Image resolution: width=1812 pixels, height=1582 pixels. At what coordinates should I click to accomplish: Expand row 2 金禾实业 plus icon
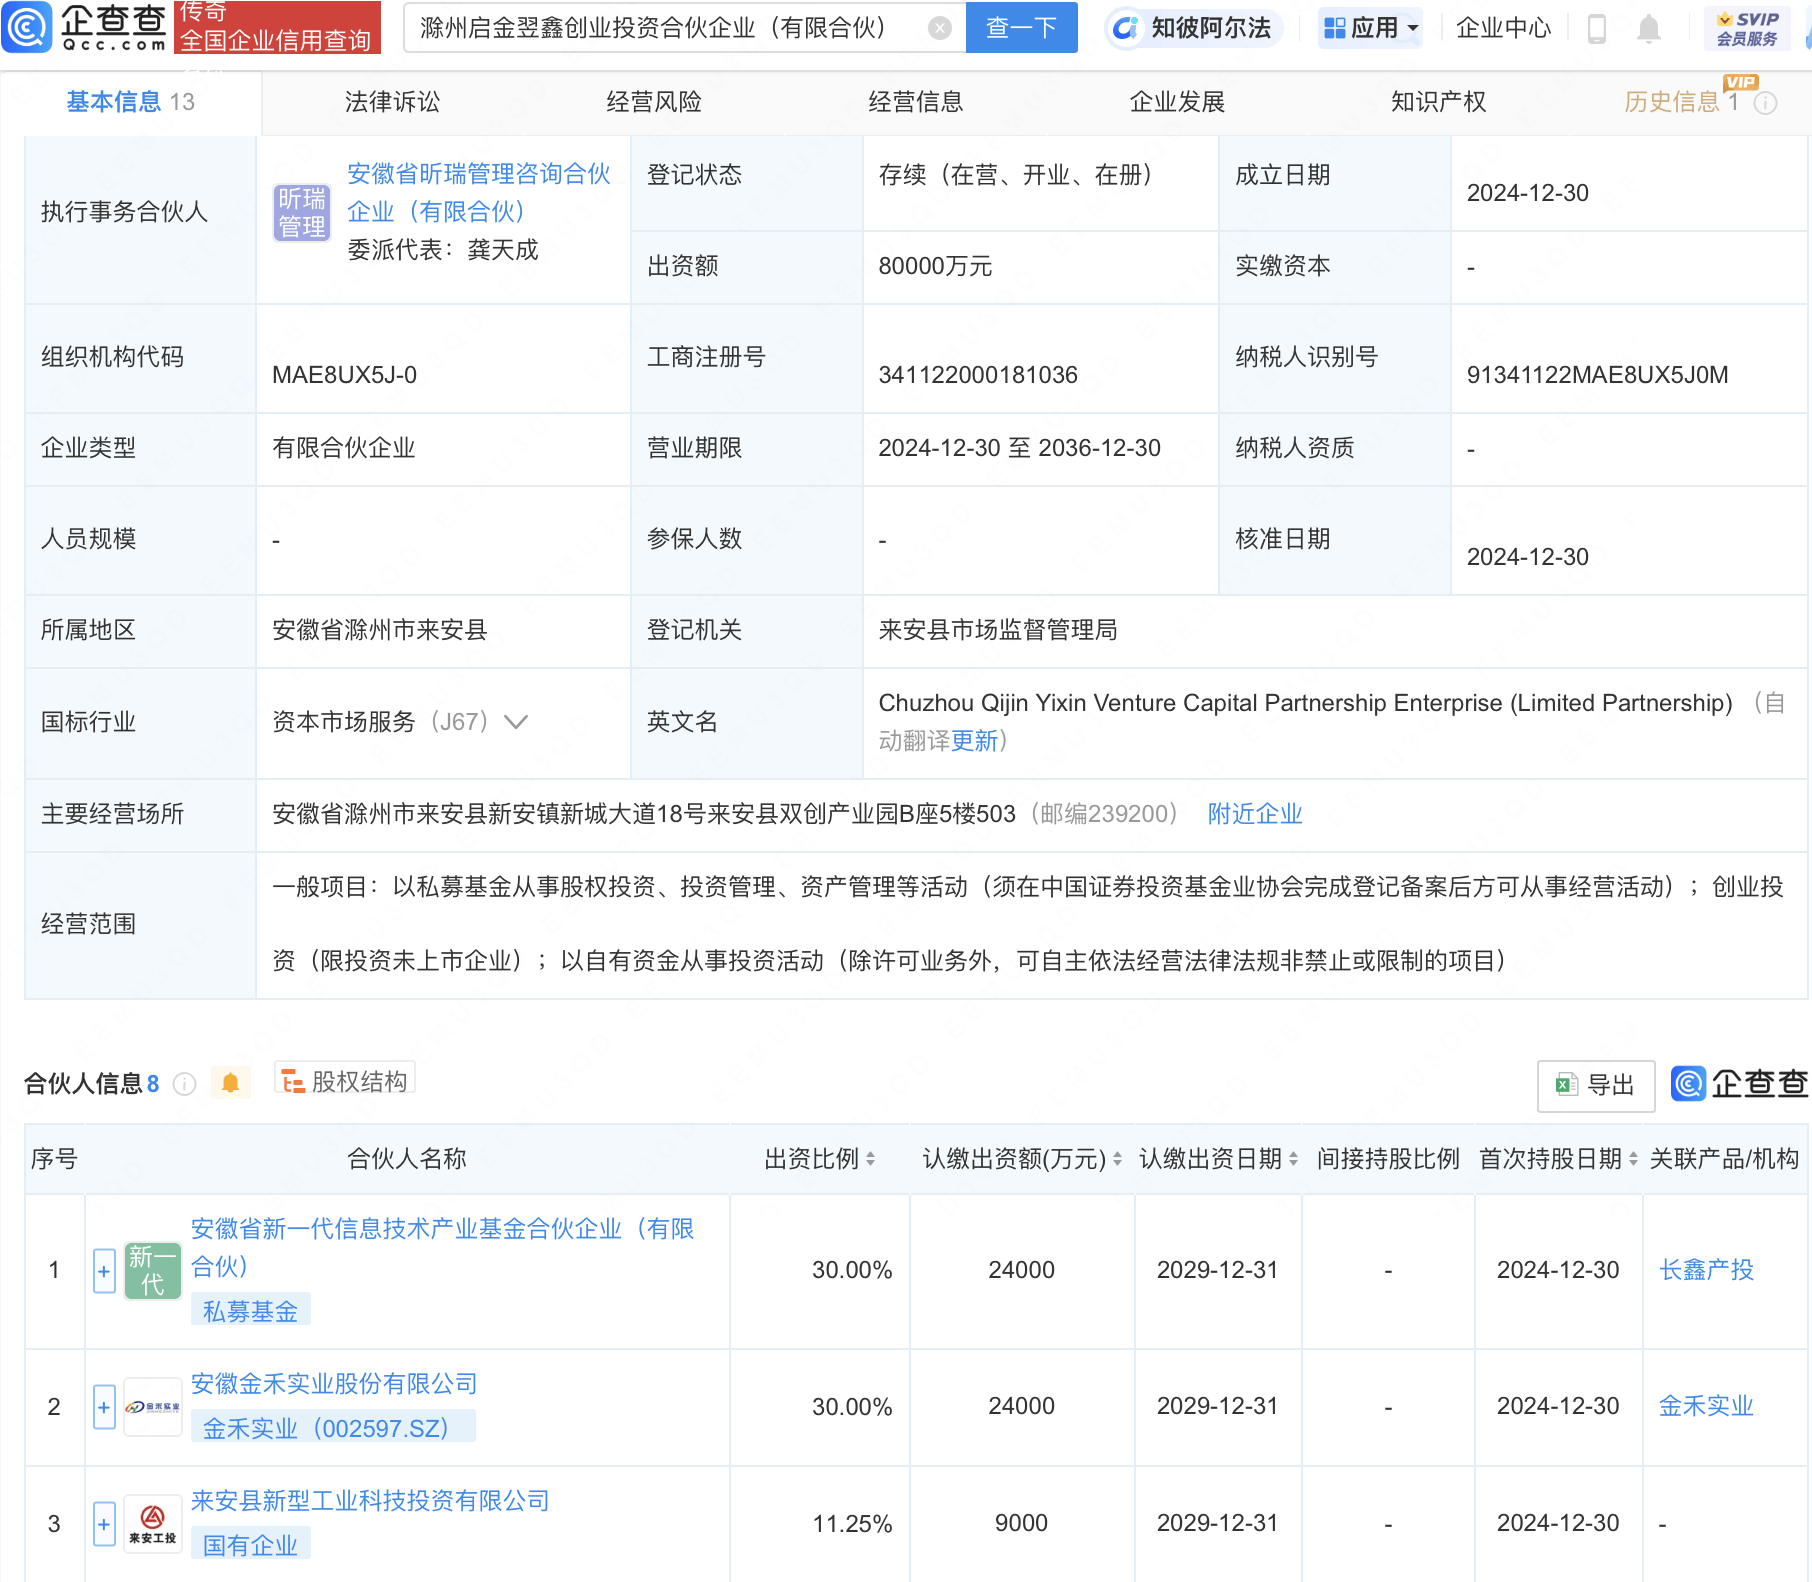(104, 1407)
